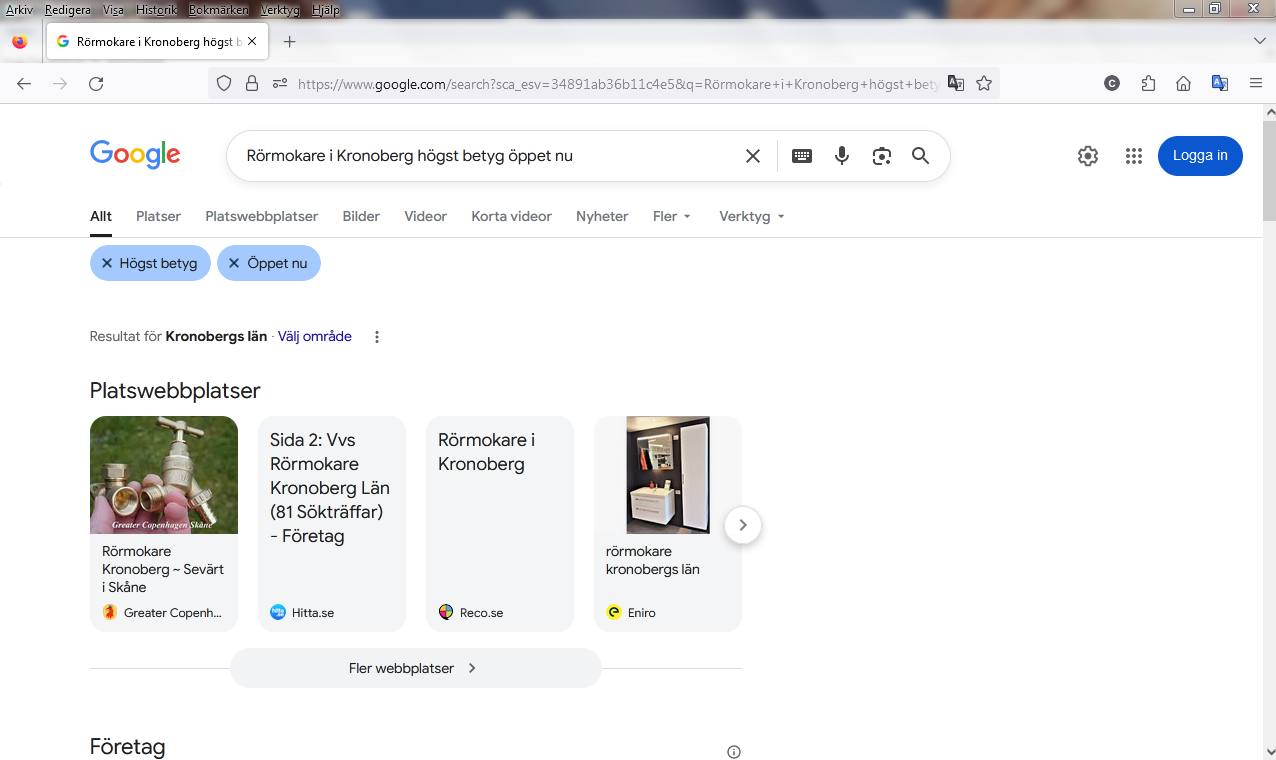The height and width of the screenshot is (760, 1276).
Task: Click the Logga in button
Action: pos(1199,156)
